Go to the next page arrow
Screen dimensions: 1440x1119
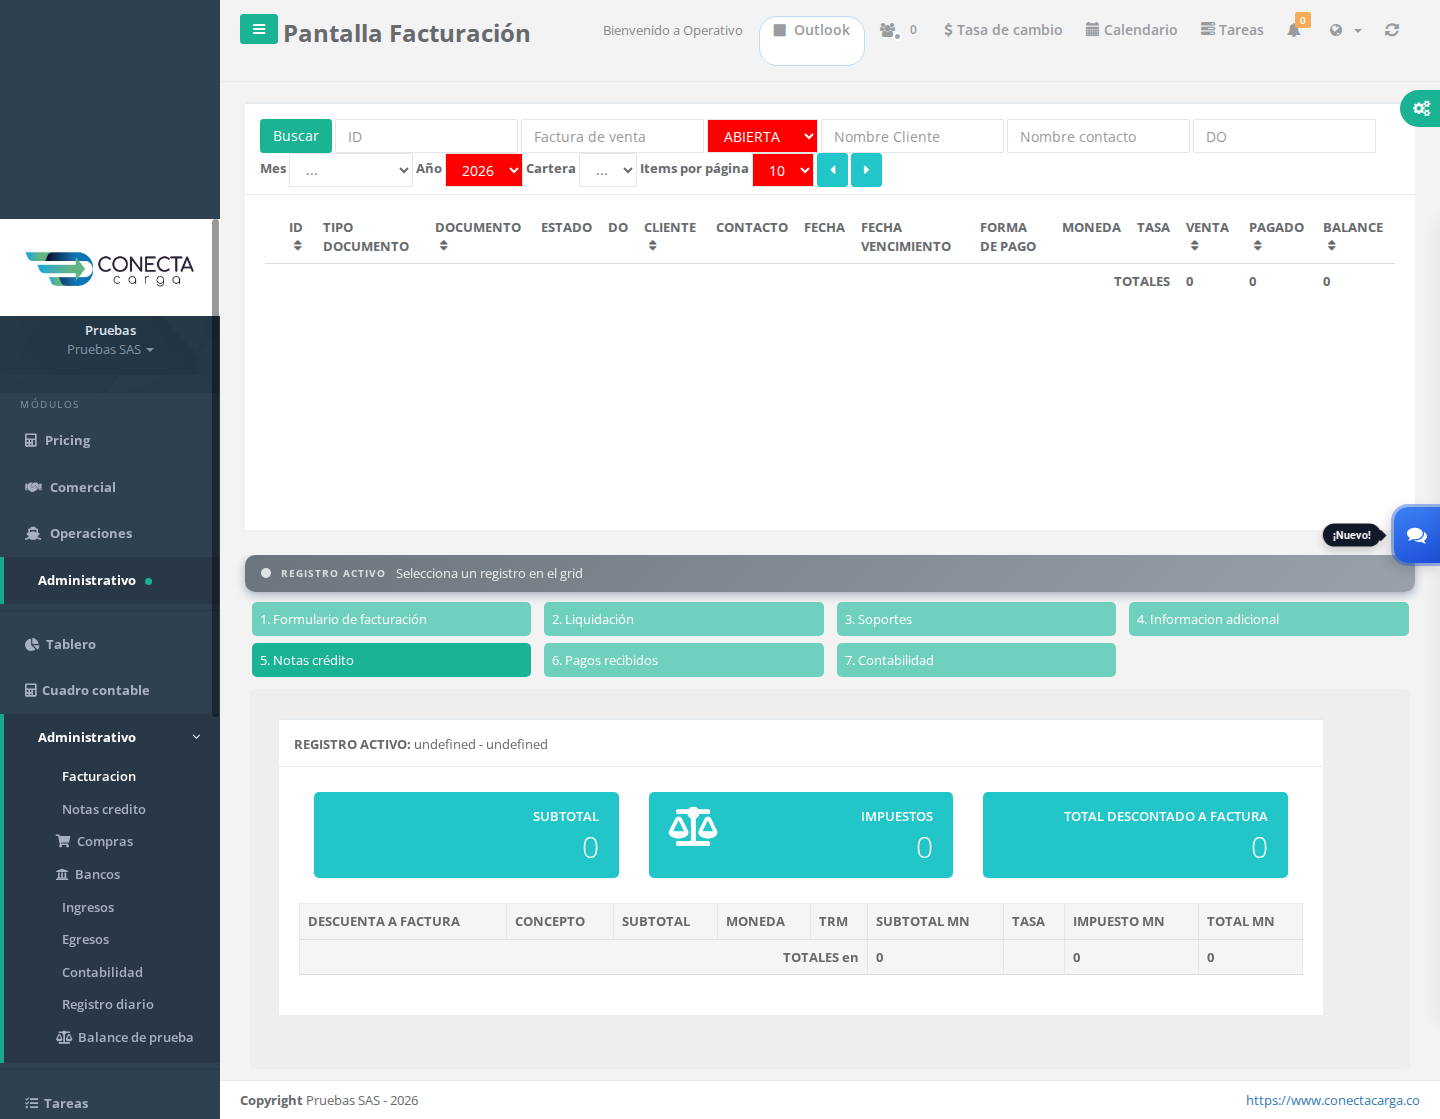point(866,170)
